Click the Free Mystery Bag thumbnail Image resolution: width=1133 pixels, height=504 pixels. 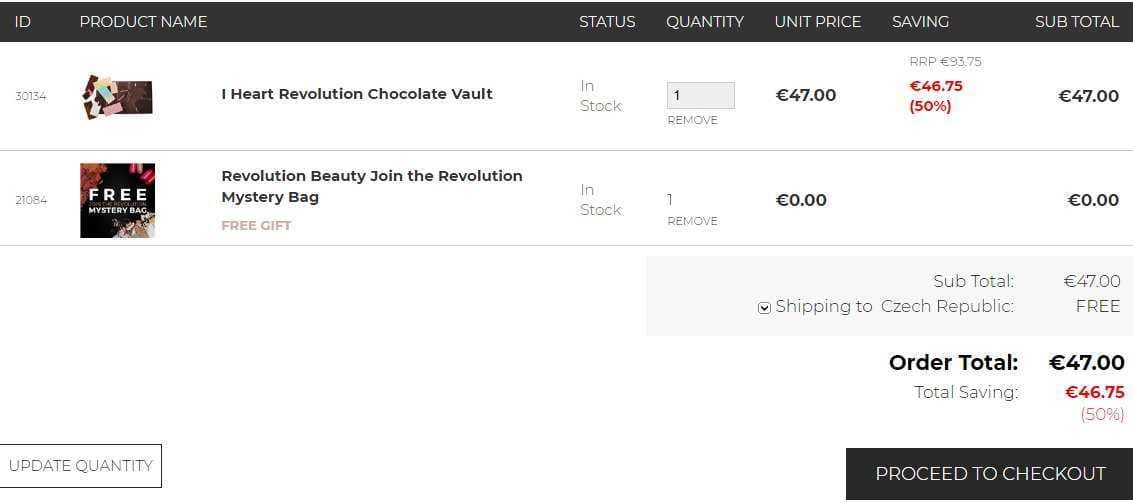[x=117, y=200]
